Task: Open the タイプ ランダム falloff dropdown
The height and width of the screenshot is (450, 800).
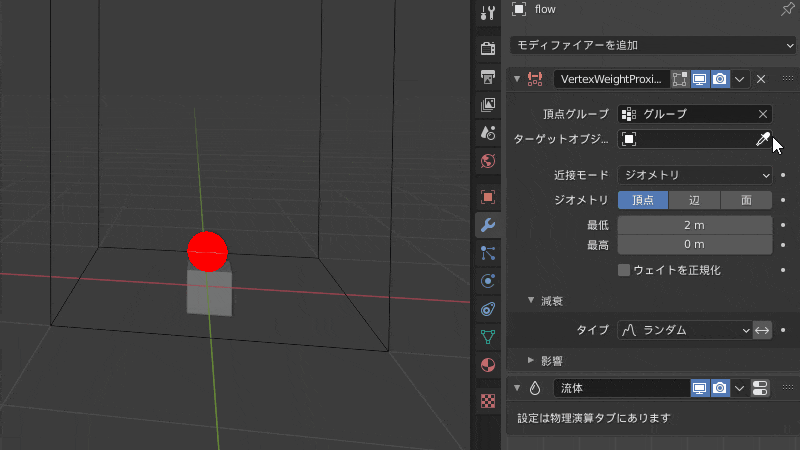Action: tap(685, 330)
